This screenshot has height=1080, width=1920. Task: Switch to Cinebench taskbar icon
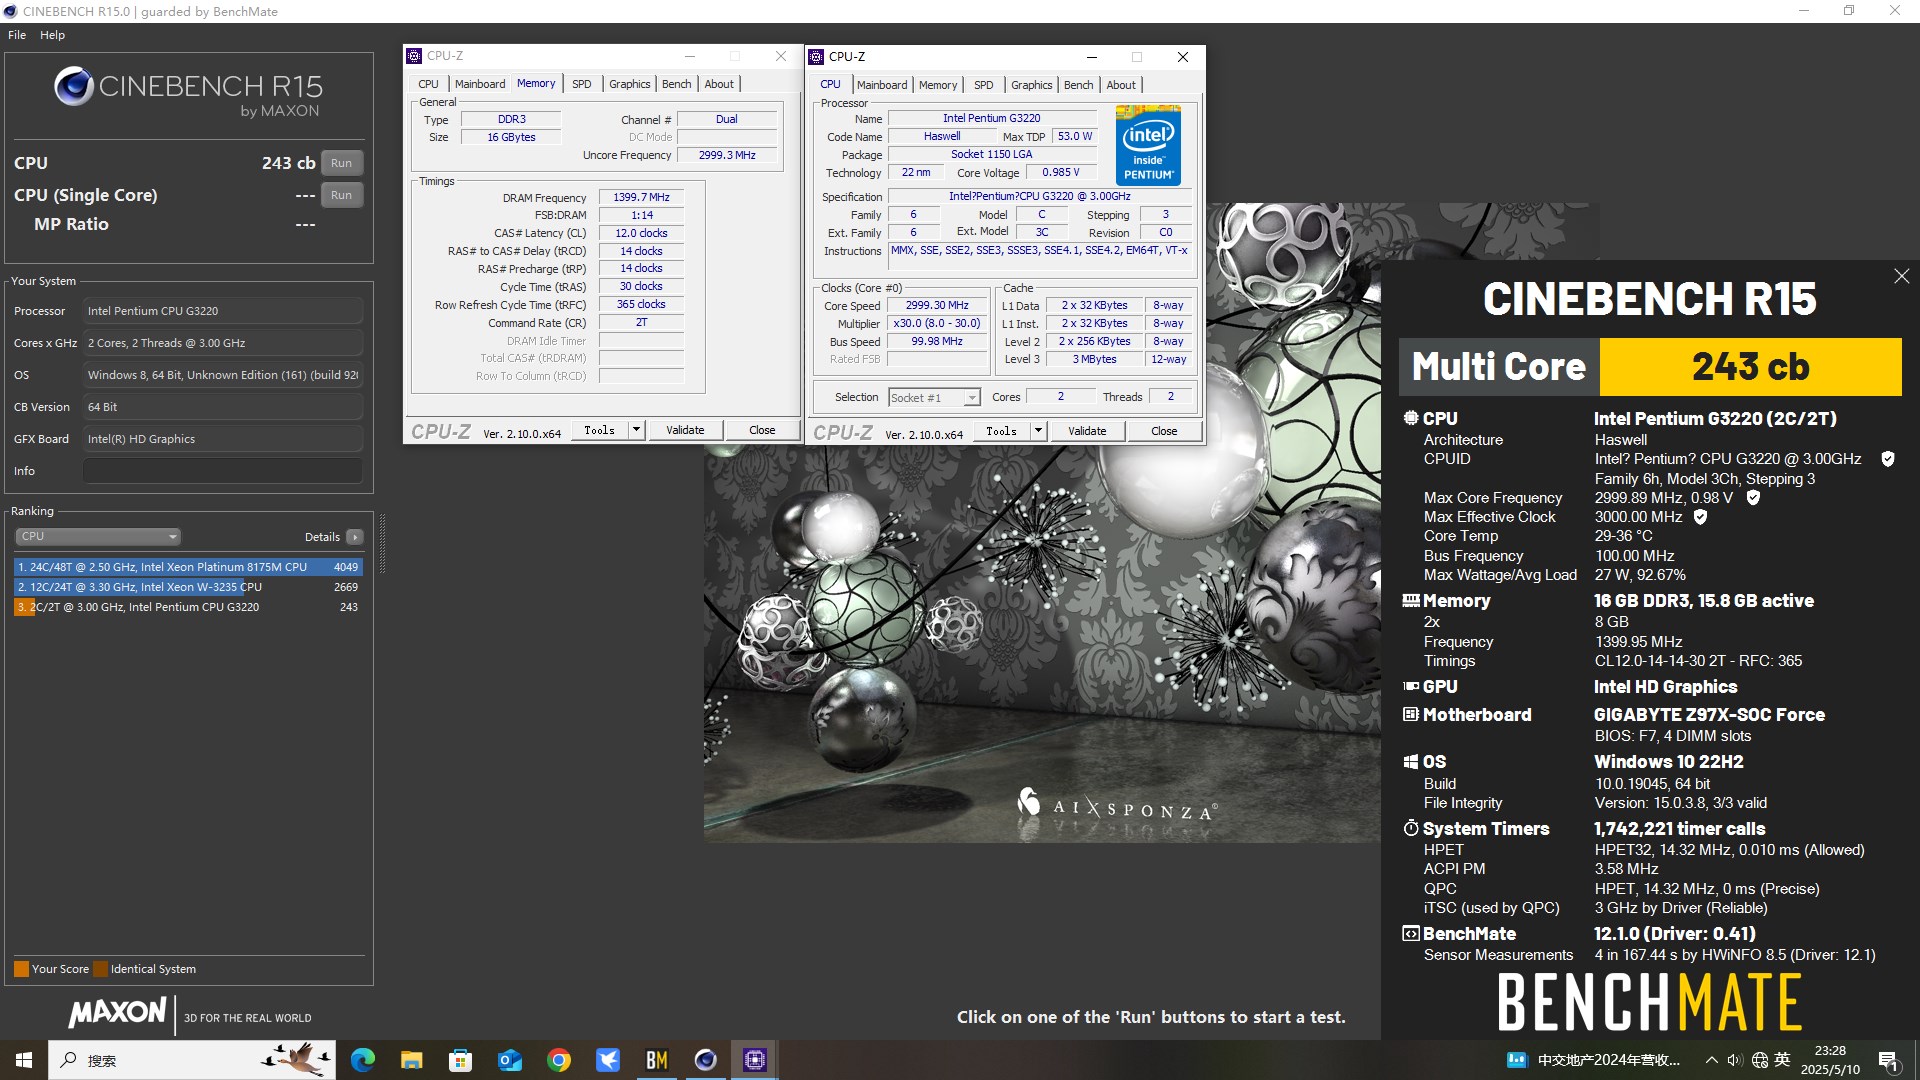705,1060
